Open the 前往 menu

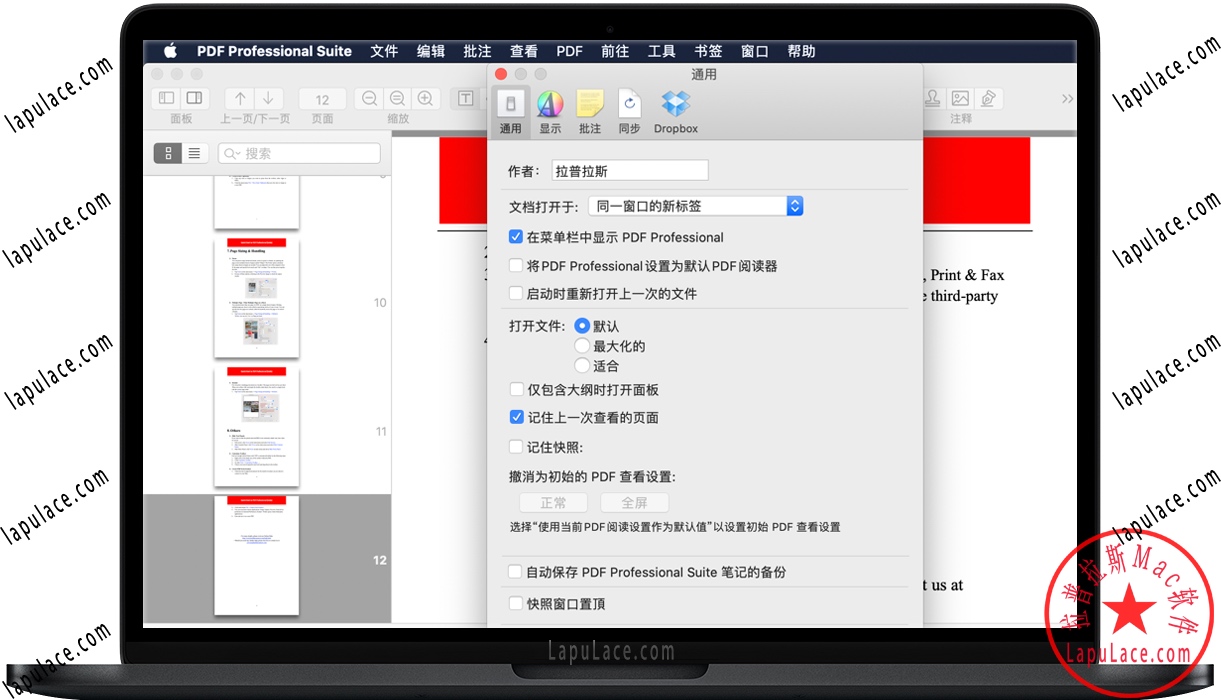click(x=615, y=51)
